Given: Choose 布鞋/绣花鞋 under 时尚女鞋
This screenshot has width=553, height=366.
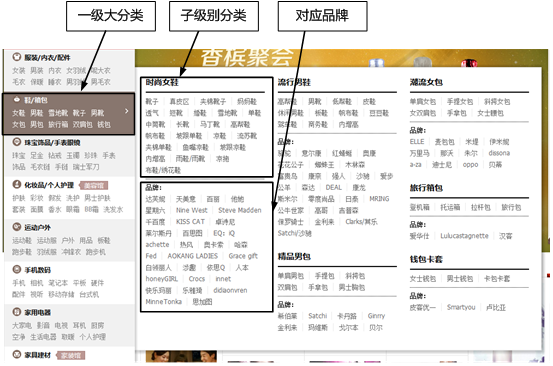Looking at the screenshot, I should (163, 170).
